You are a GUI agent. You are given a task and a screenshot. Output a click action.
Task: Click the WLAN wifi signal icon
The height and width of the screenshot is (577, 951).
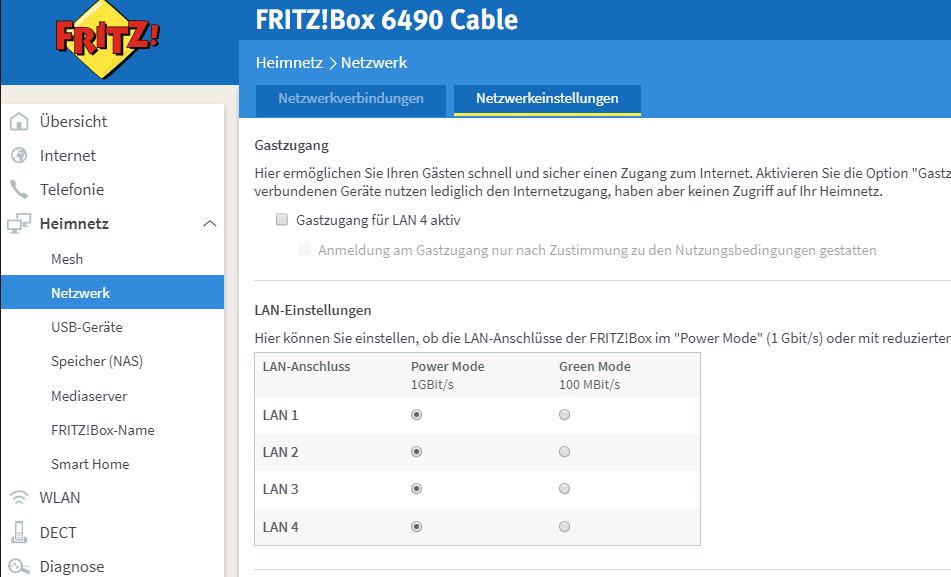coord(19,498)
